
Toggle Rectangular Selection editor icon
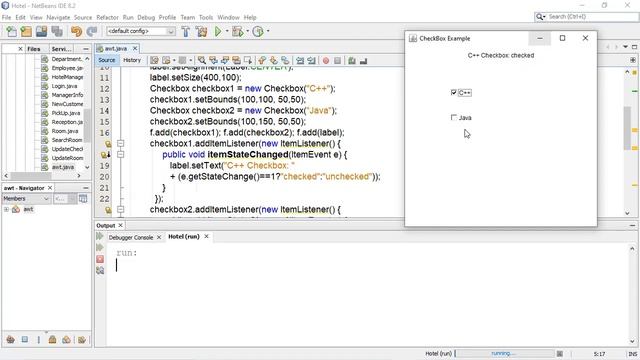[247, 60]
